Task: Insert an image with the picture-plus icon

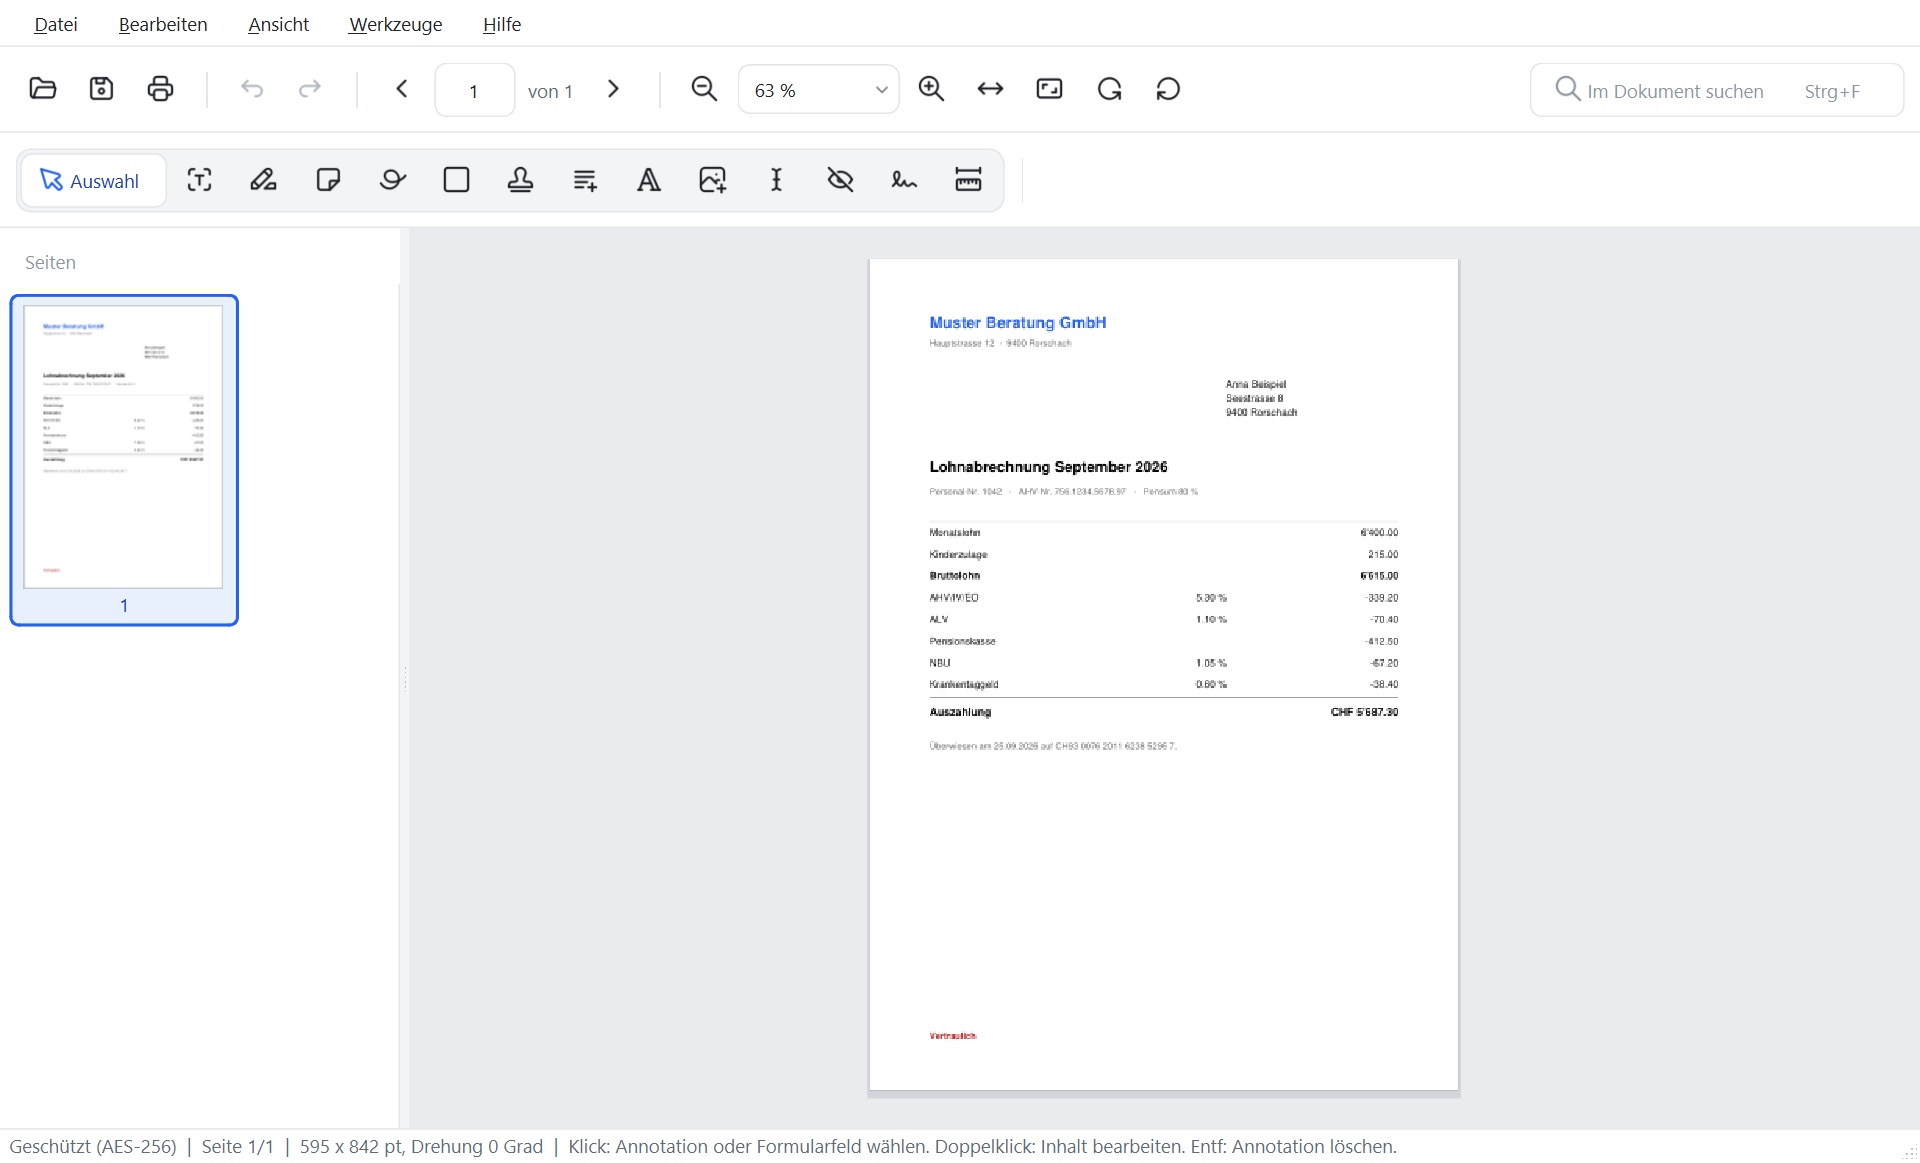Action: click(712, 180)
